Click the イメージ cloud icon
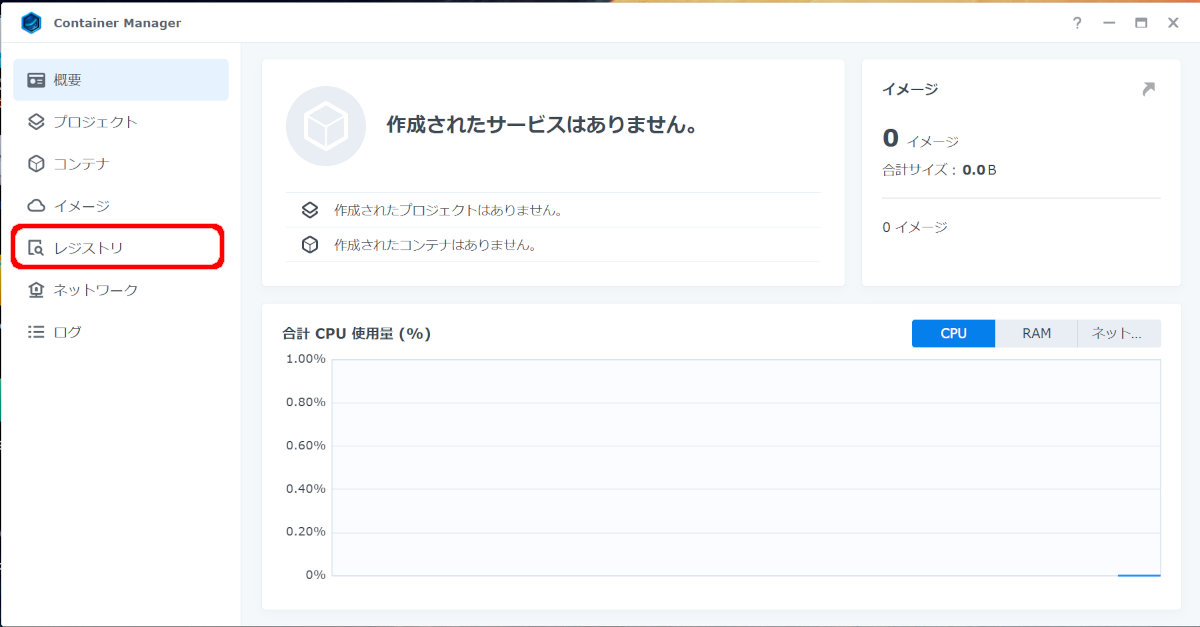 [36, 206]
